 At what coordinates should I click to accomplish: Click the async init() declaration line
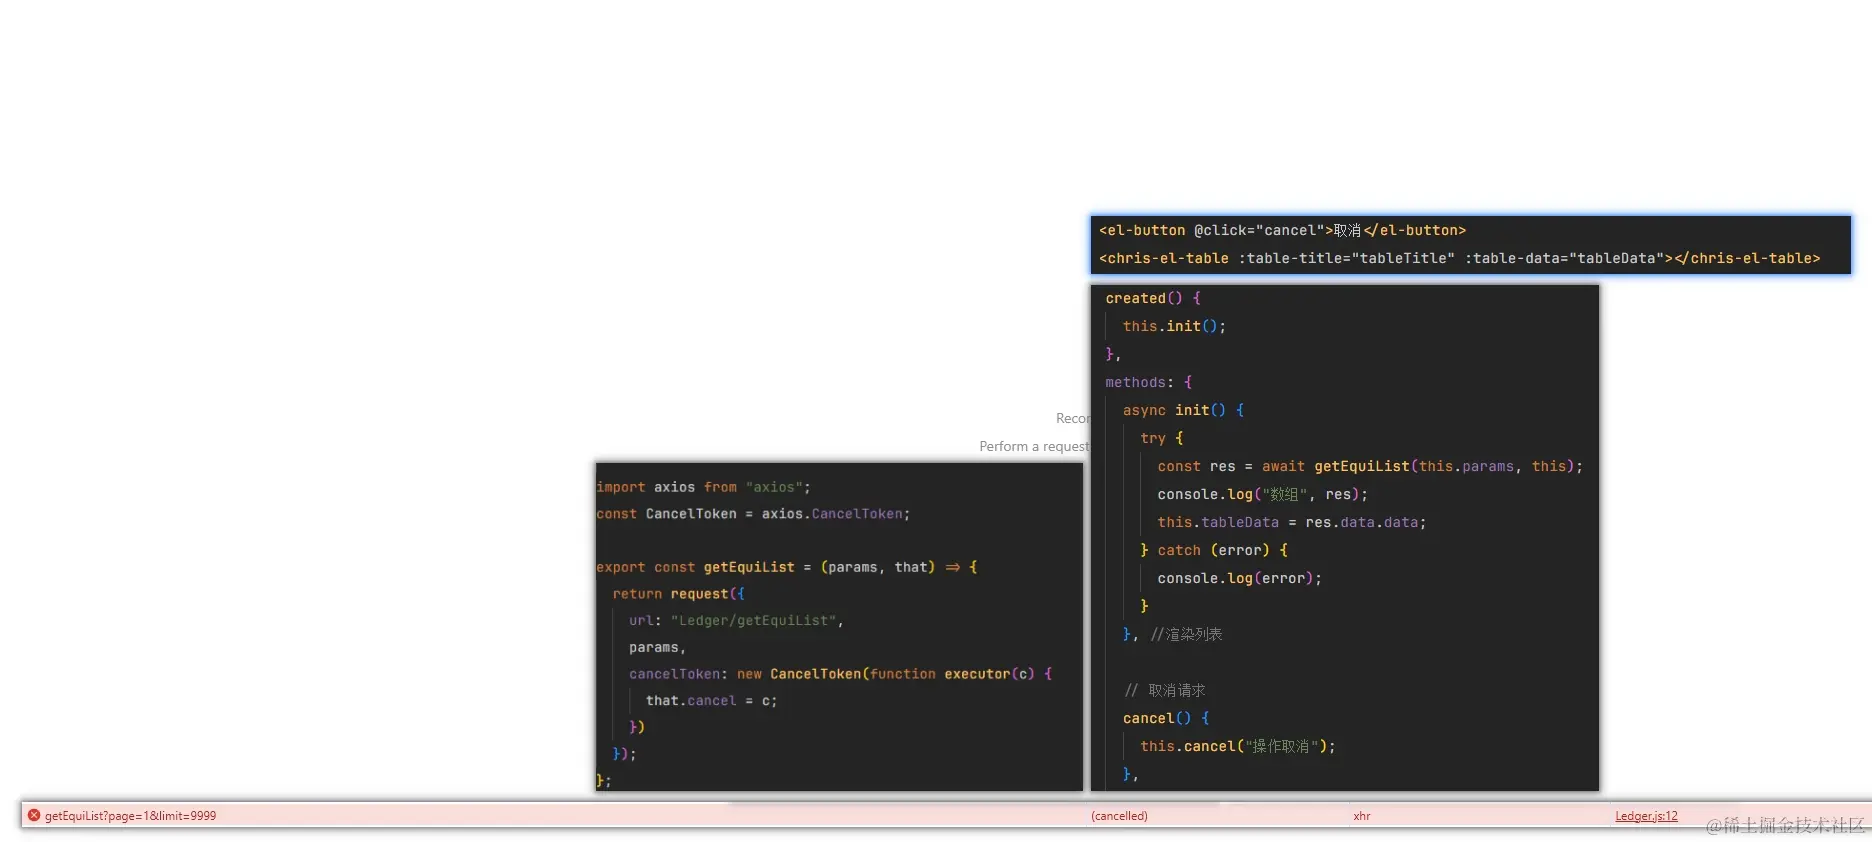click(x=1183, y=410)
